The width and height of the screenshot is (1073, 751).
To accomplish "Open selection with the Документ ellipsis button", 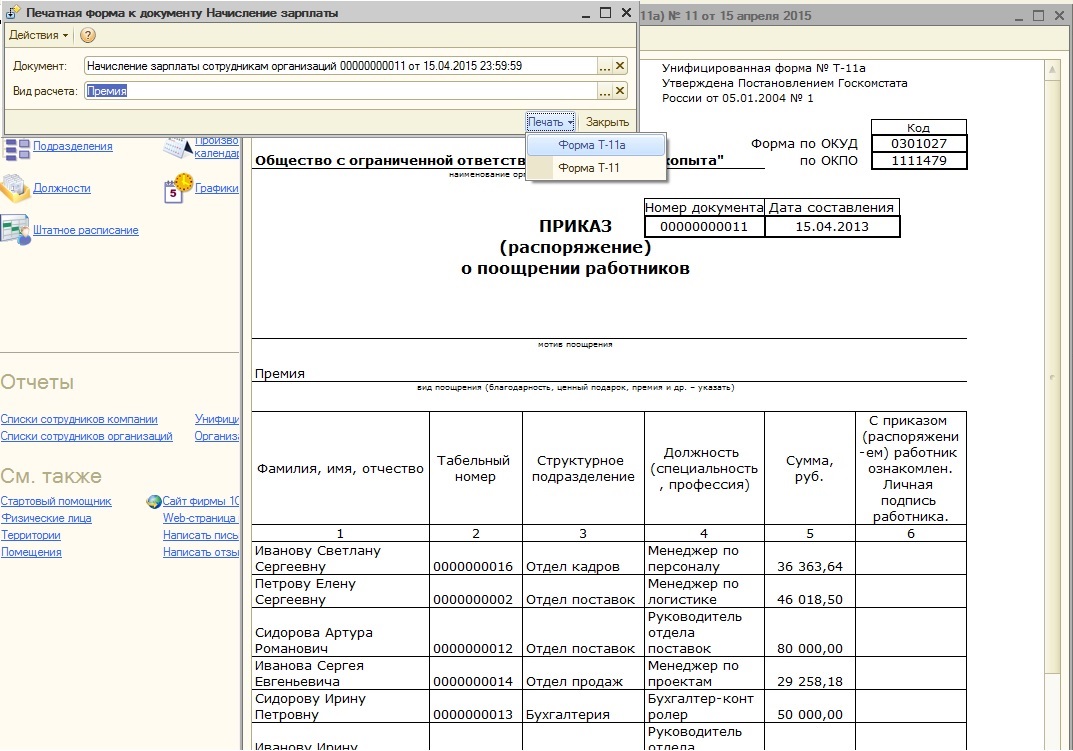I will click(605, 66).
